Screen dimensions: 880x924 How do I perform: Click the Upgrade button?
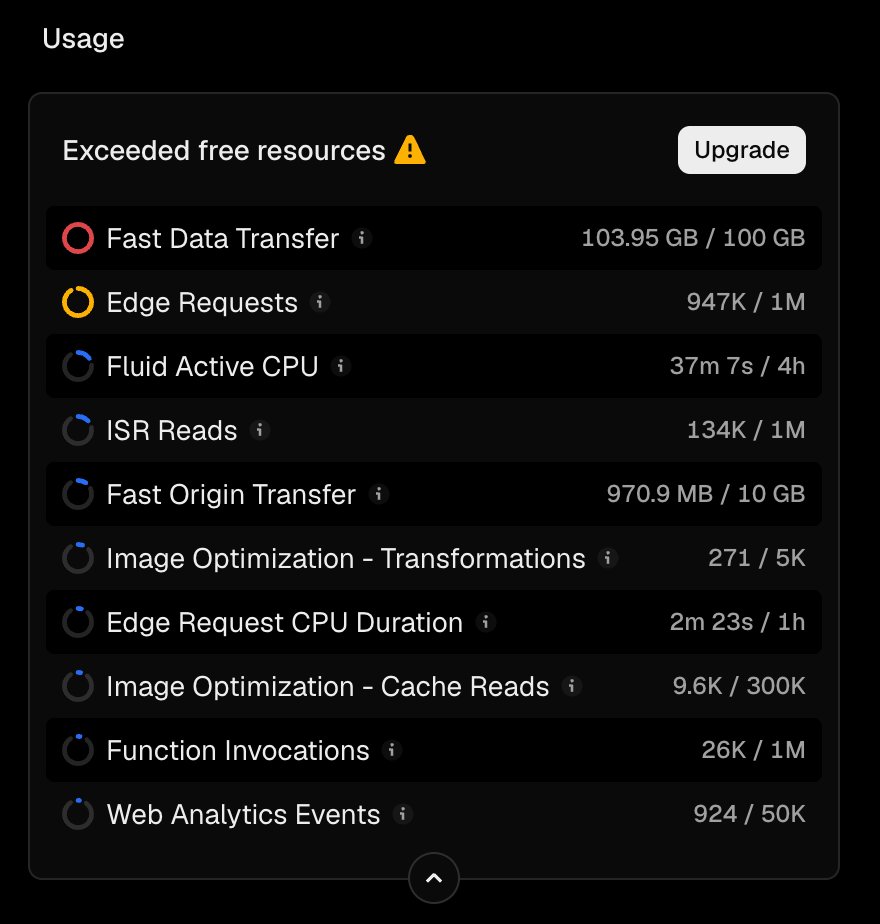tap(741, 150)
